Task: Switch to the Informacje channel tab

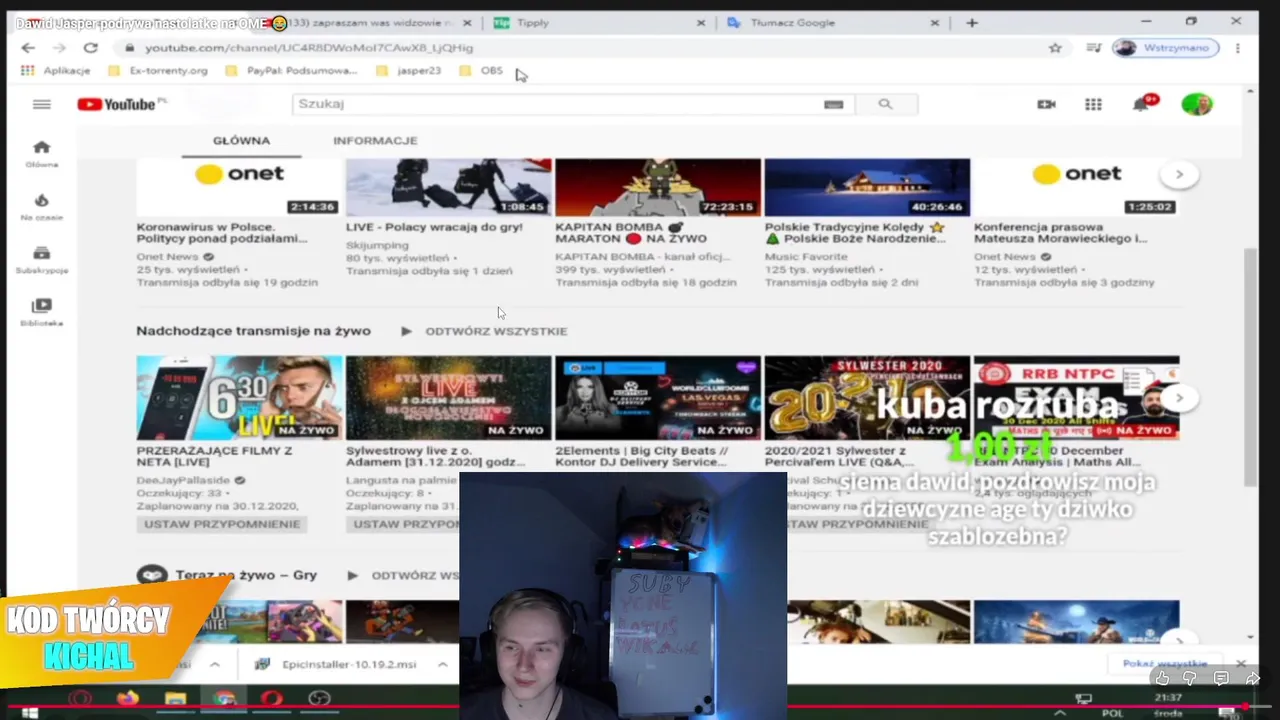Action: click(375, 141)
